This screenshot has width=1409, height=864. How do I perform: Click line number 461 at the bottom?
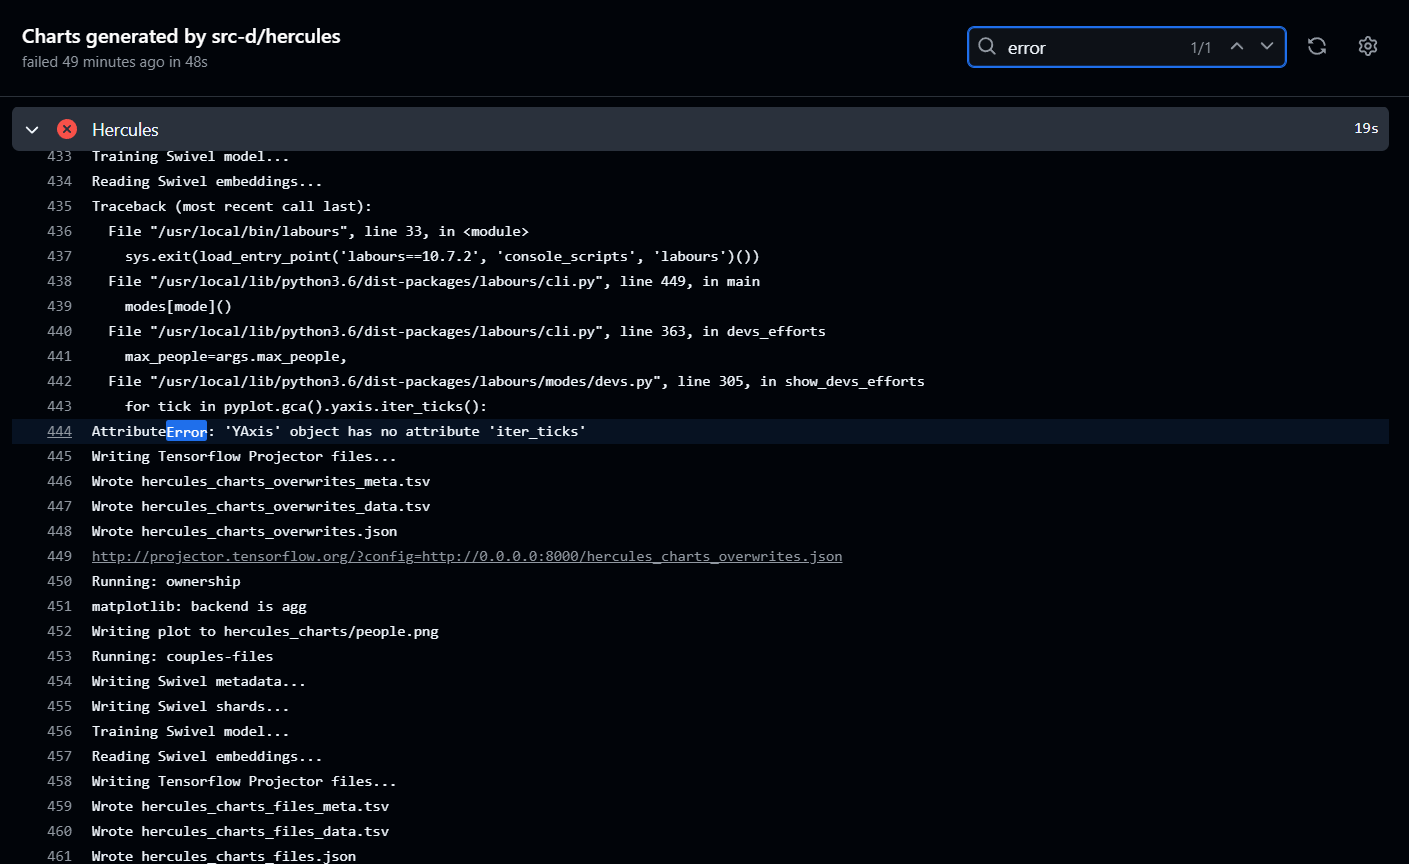pos(59,856)
